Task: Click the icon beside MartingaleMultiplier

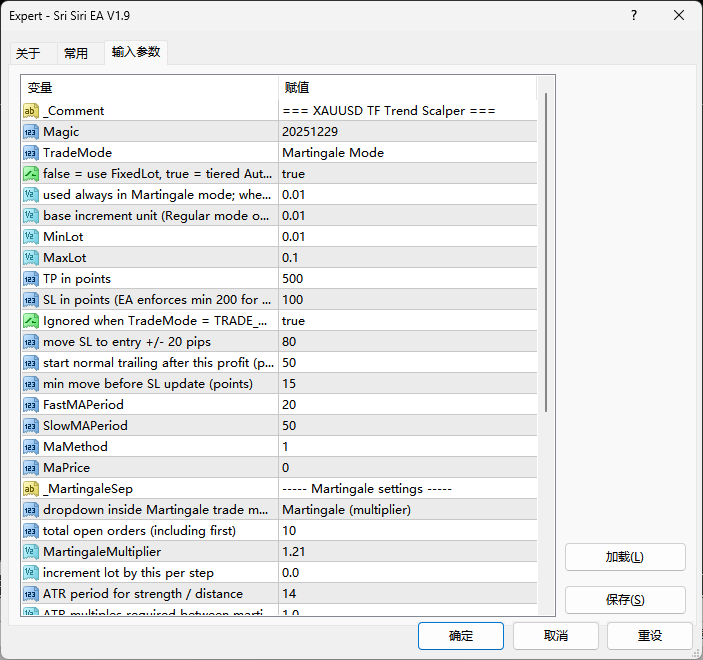Action: pos(31,552)
